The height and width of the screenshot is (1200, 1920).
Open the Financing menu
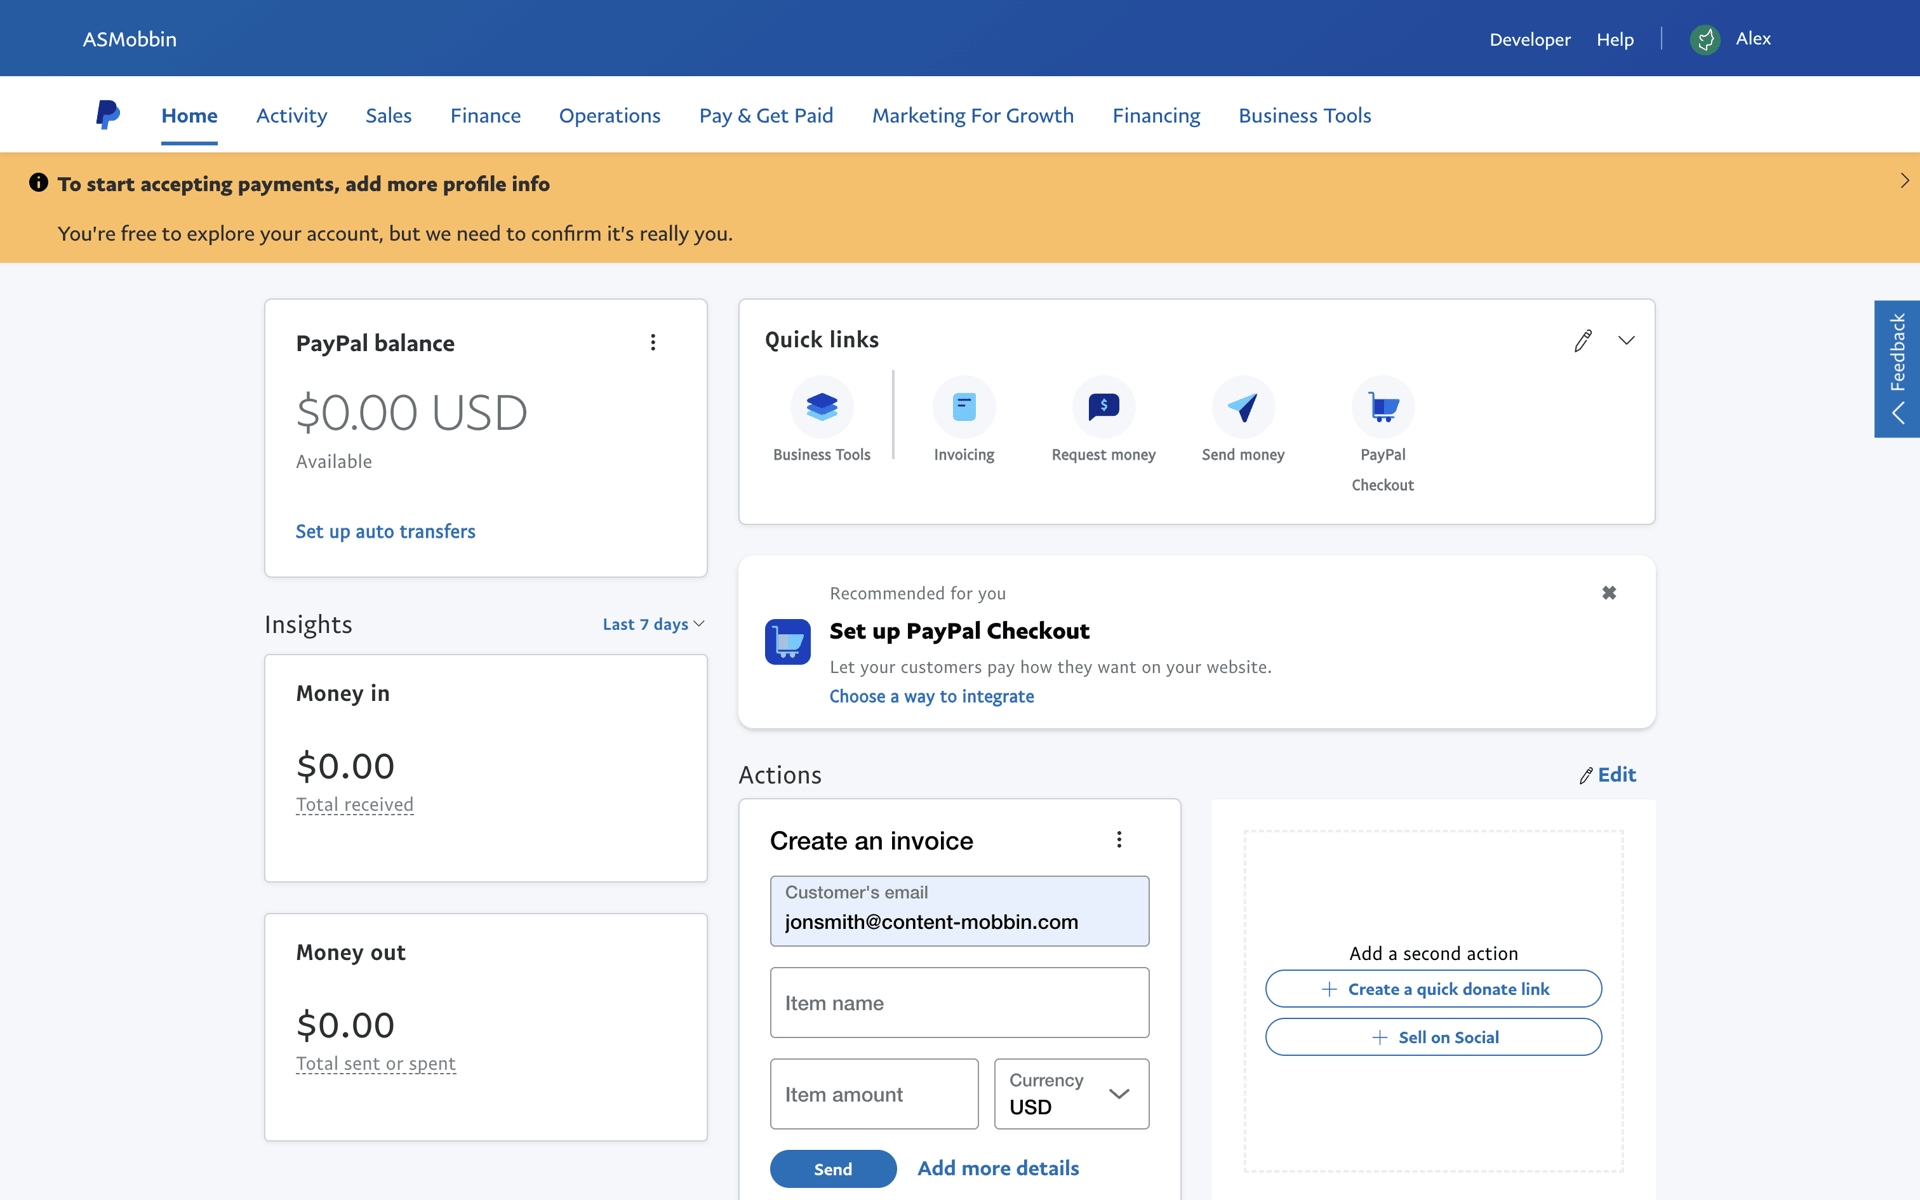click(x=1156, y=116)
